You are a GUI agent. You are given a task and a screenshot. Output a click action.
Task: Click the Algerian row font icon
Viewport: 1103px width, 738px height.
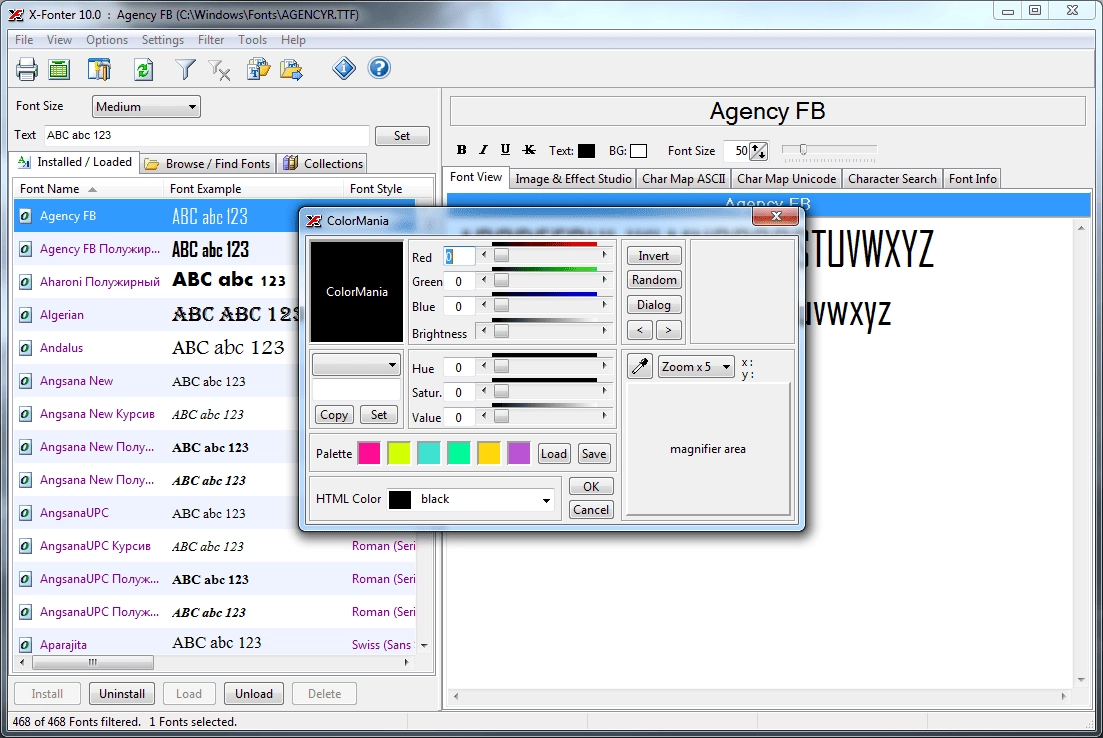(x=25, y=315)
